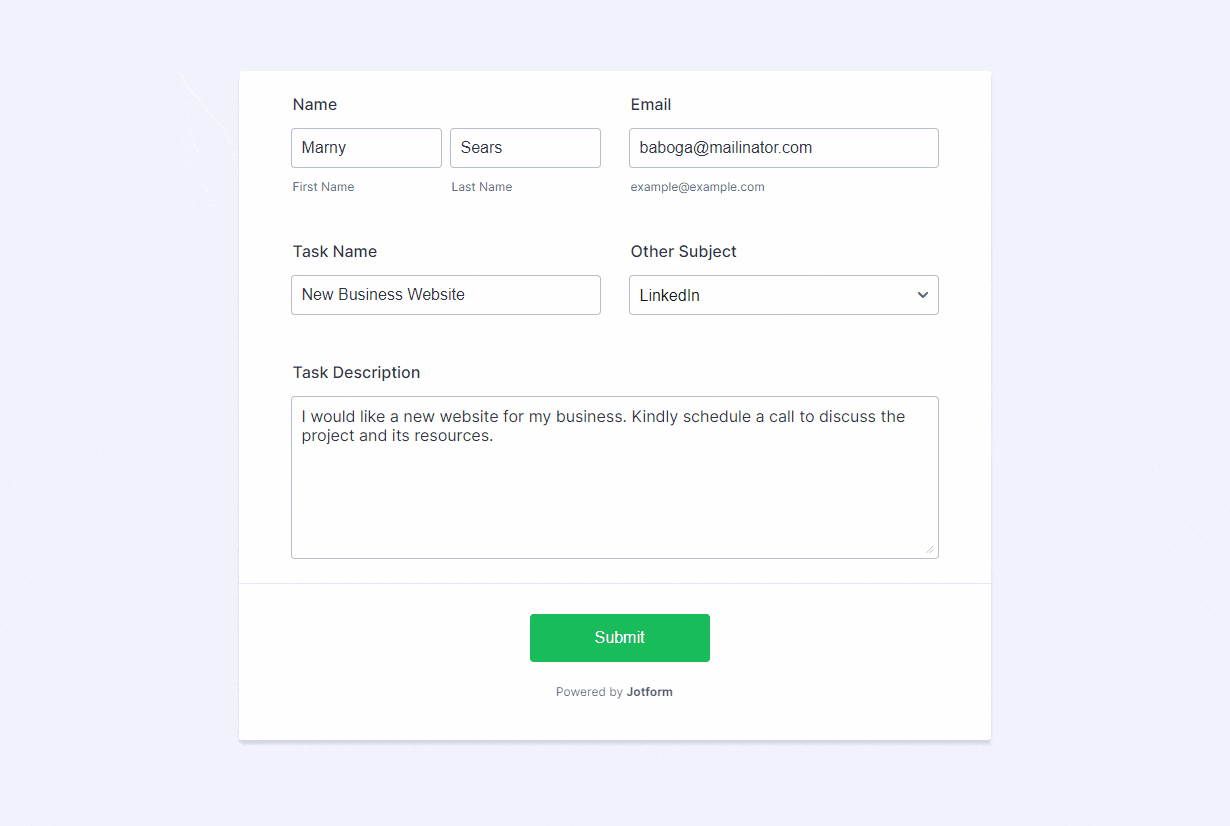
Task: Click the textarea resize handle corner
Action: (x=930, y=549)
